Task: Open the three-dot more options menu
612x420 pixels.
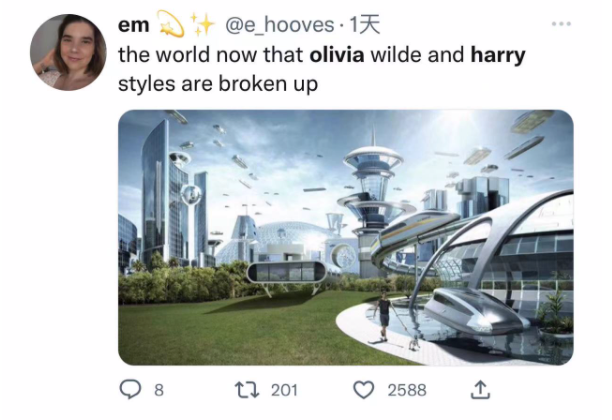Action: [x=562, y=24]
